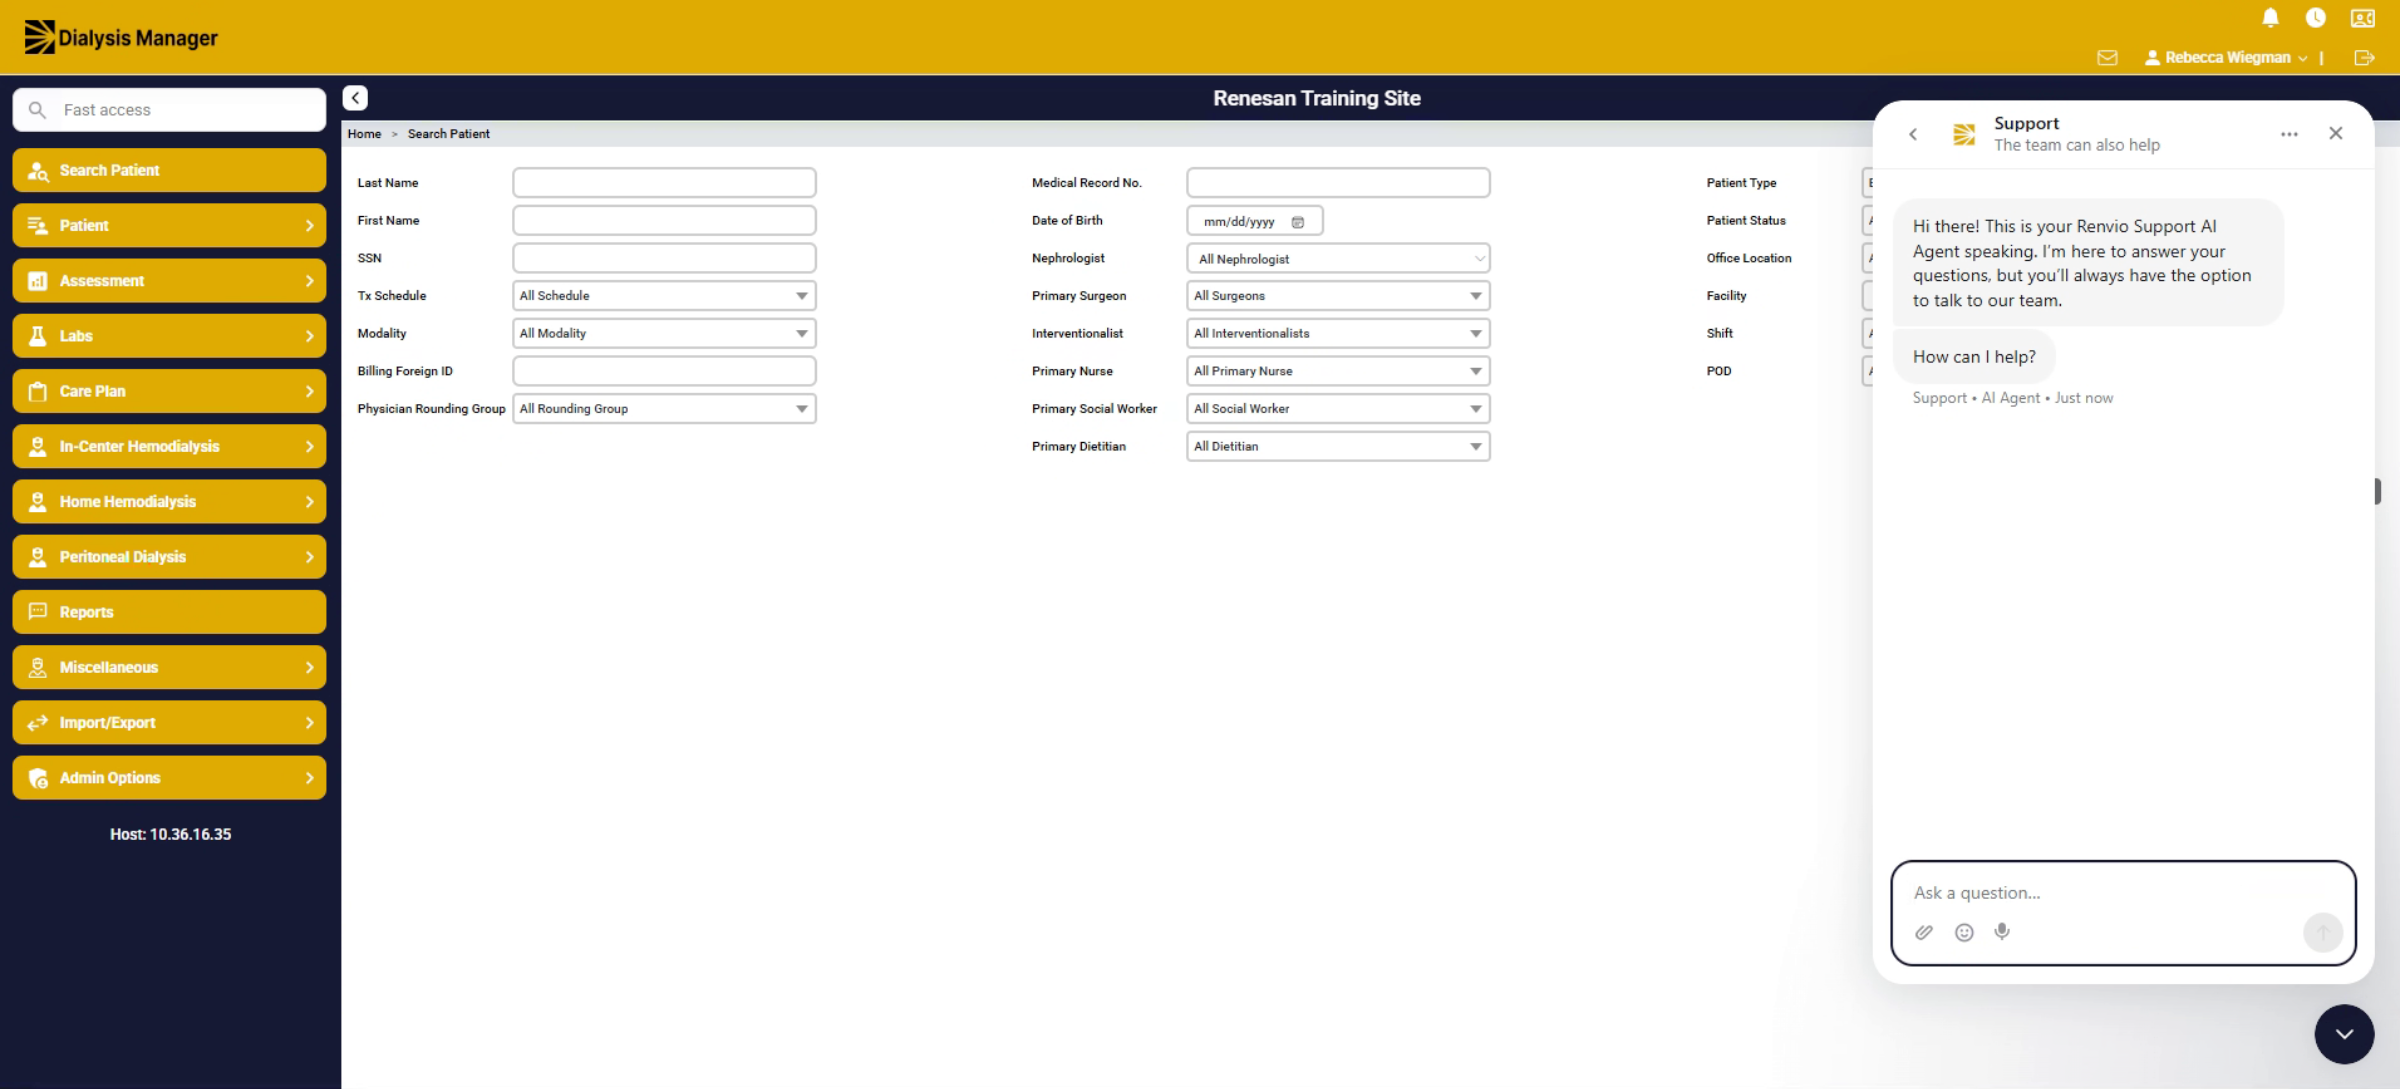Collapse the sidebar with the arrow button
This screenshot has height=1089, width=2400.
(355, 98)
